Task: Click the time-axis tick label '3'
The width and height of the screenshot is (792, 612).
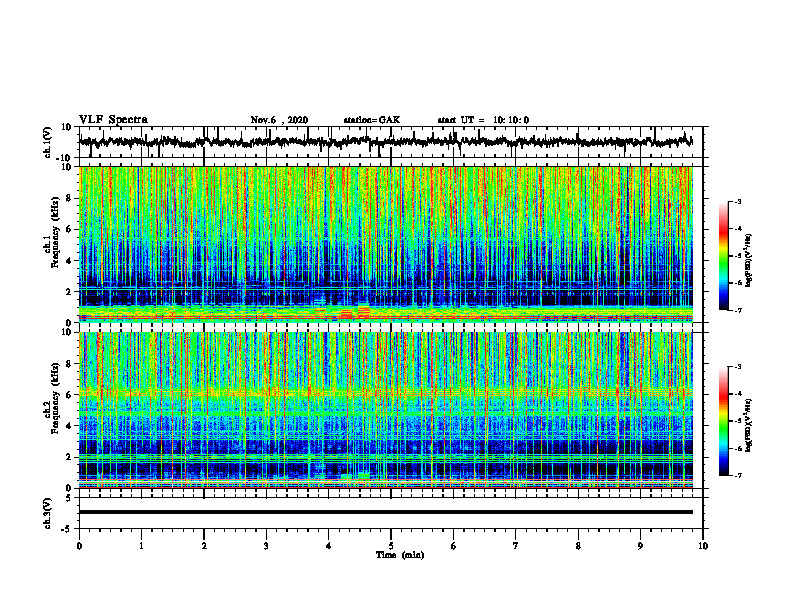Action: tap(266, 546)
